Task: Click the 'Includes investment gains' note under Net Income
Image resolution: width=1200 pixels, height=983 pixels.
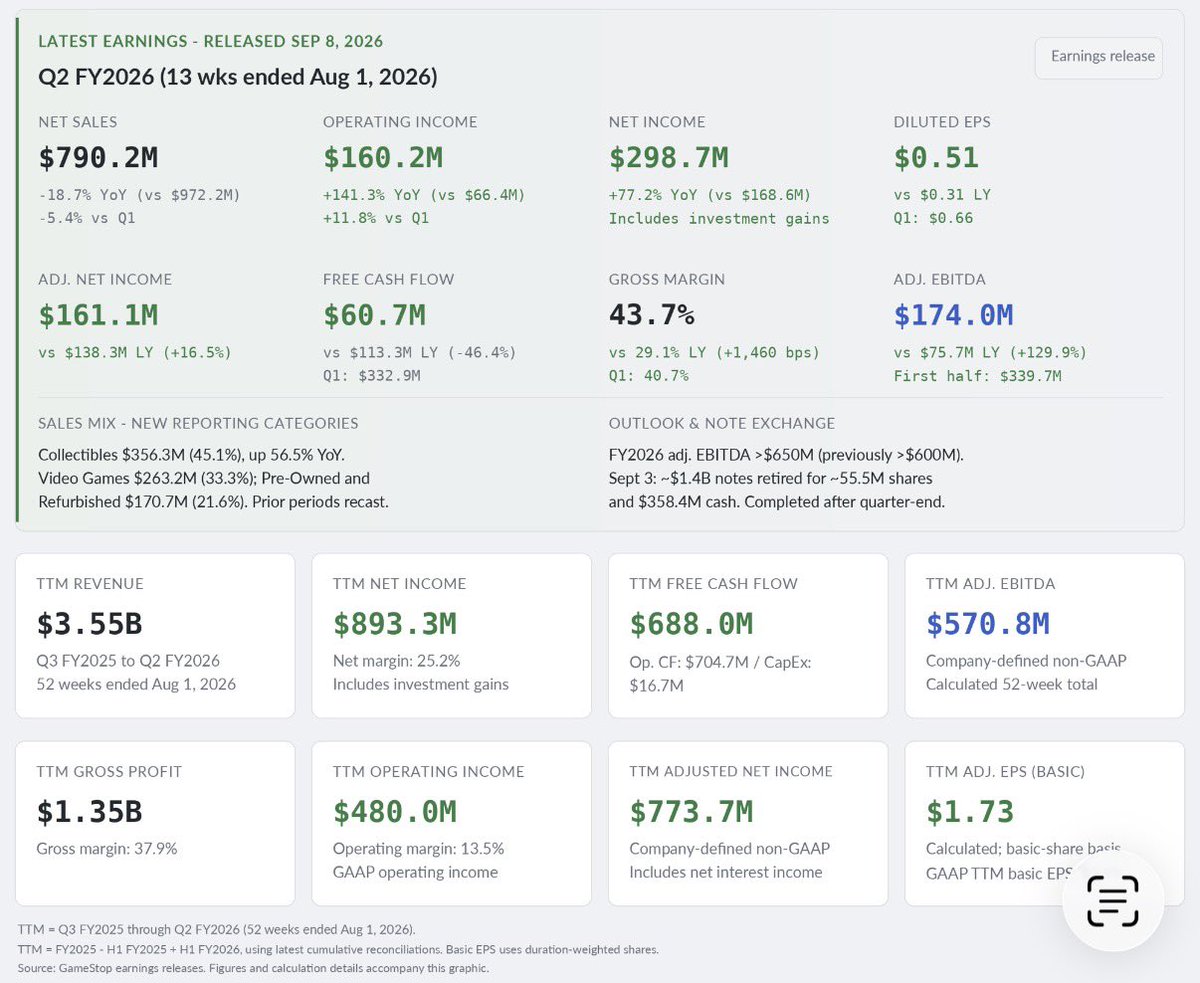Action: (719, 218)
